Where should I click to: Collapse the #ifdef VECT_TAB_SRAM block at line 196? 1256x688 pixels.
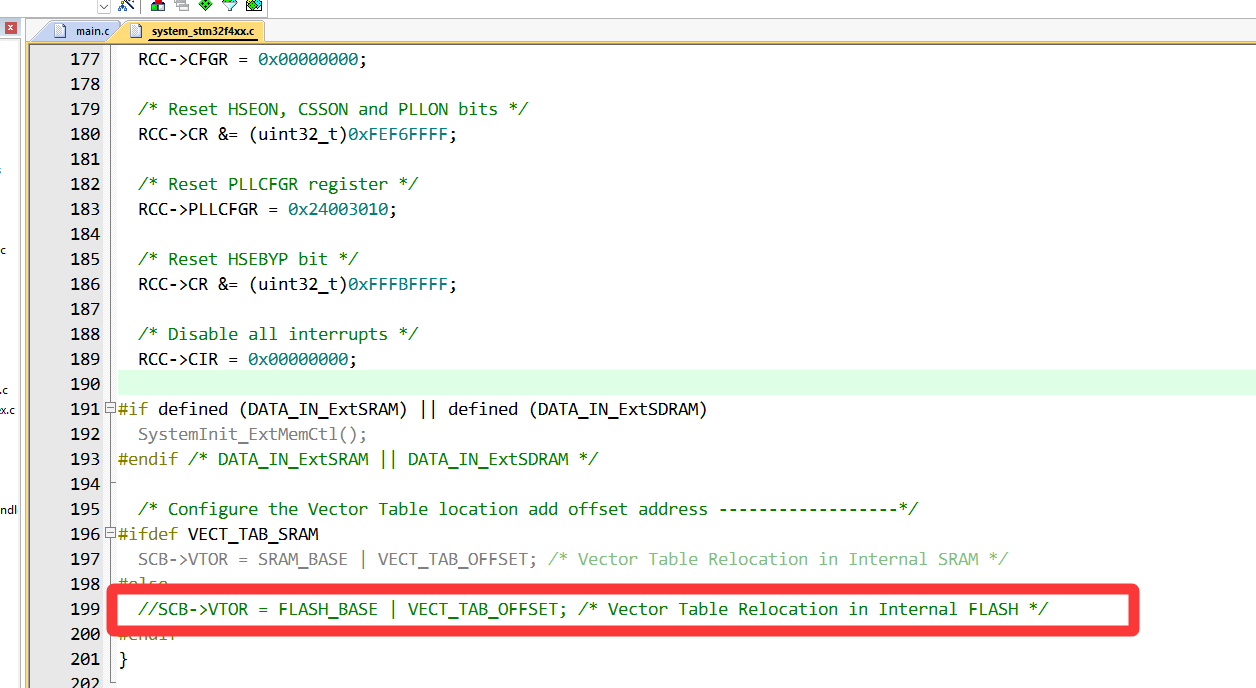pos(109,534)
